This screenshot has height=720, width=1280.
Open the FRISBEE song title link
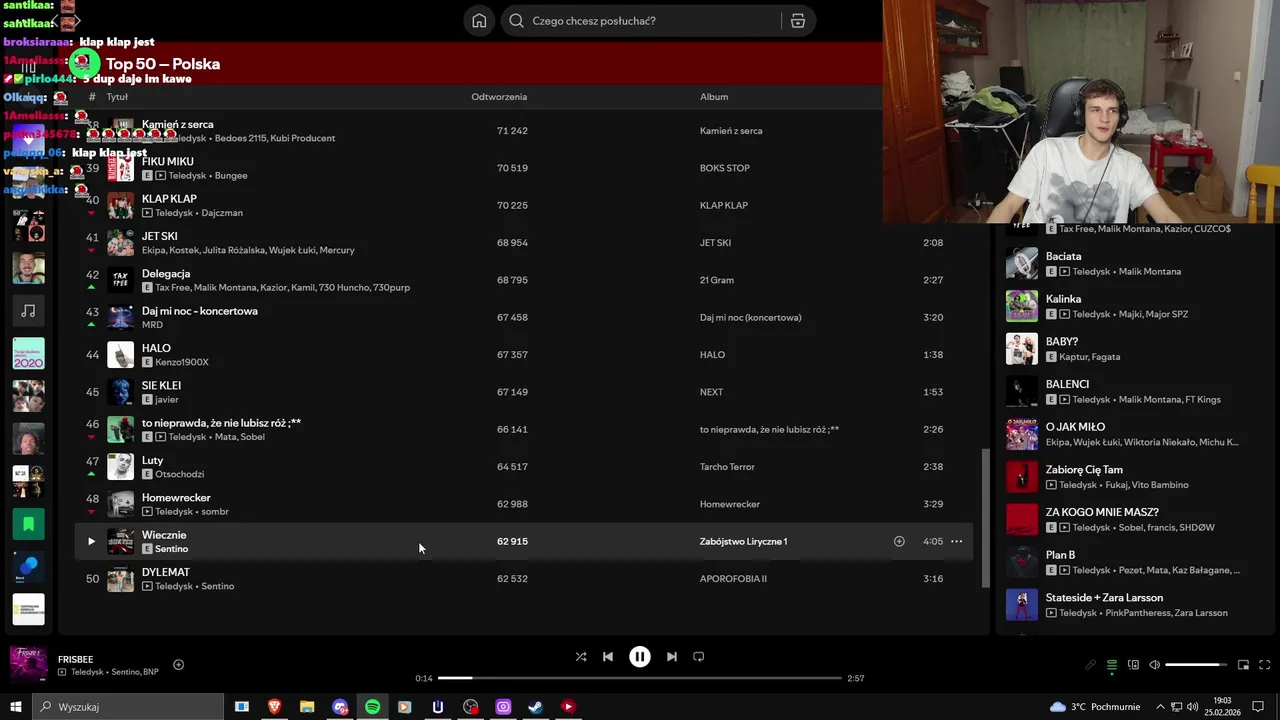pos(76,660)
